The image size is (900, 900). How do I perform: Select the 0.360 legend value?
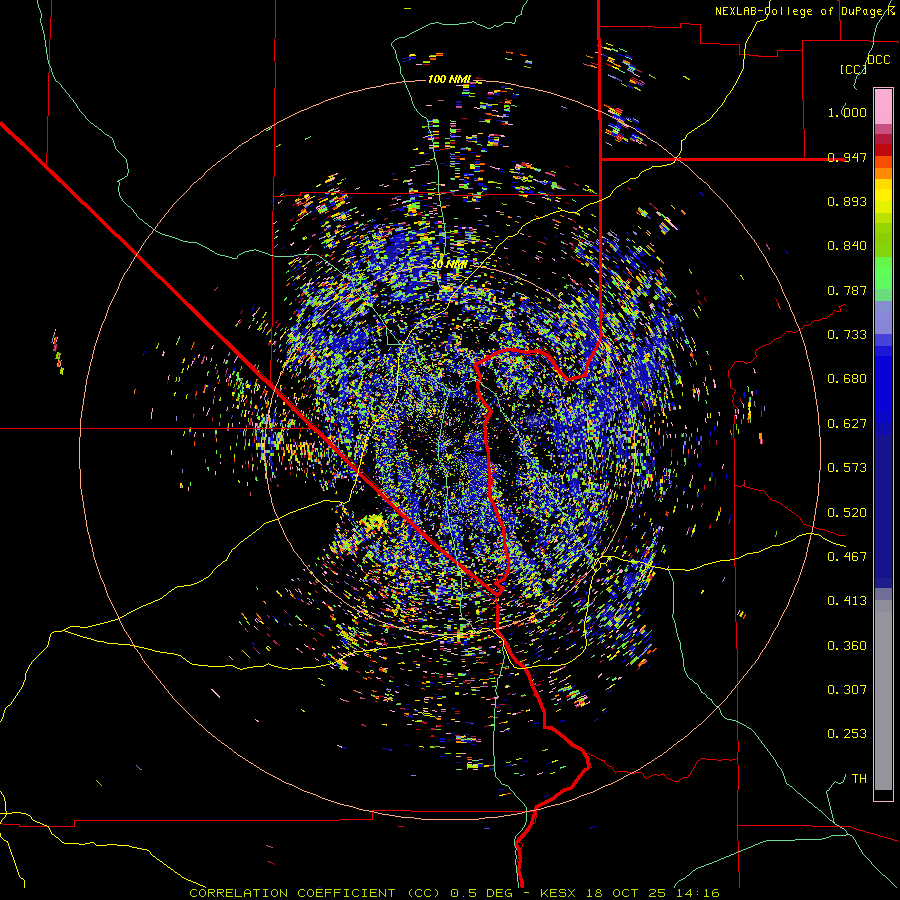pos(847,646)
